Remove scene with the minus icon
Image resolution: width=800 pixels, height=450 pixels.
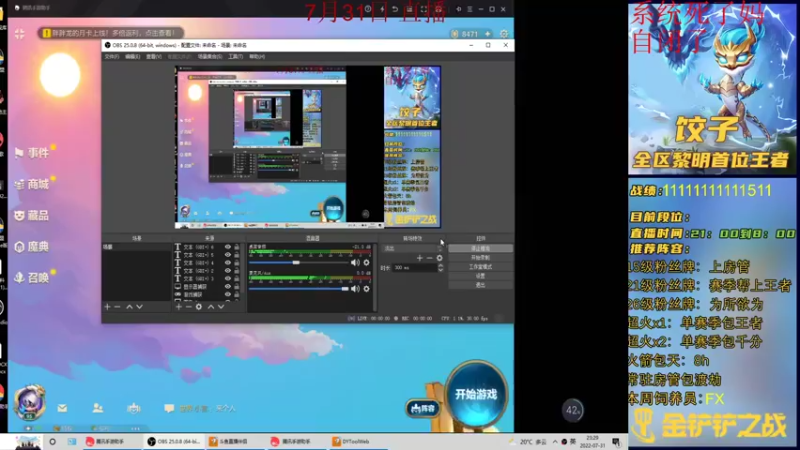(117, 307)
